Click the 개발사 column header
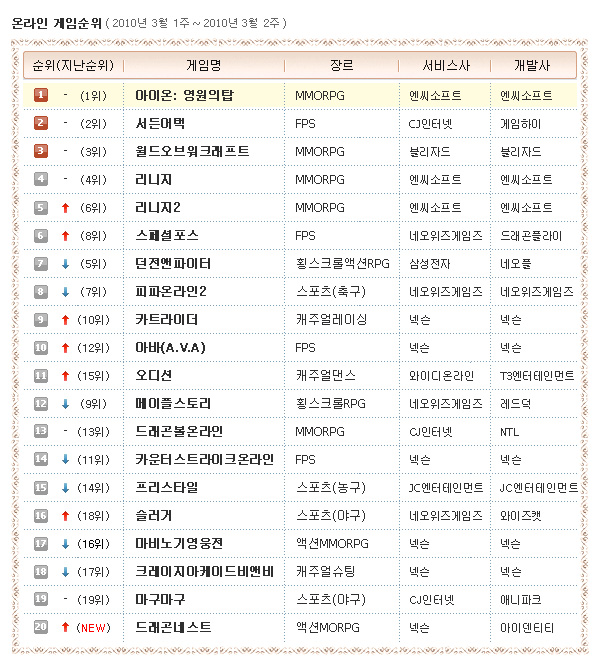This screenshot has width=600, height=666. (x=534, y=65)
